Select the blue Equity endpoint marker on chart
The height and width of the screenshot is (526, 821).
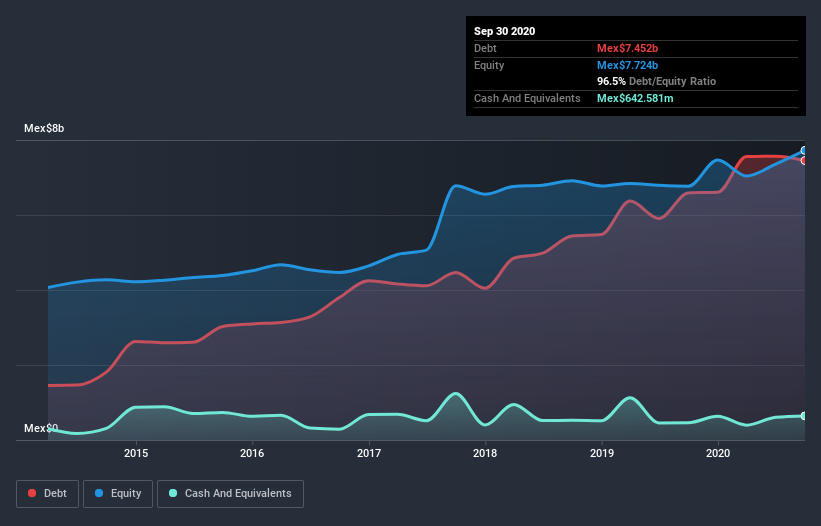pos(804,151)
